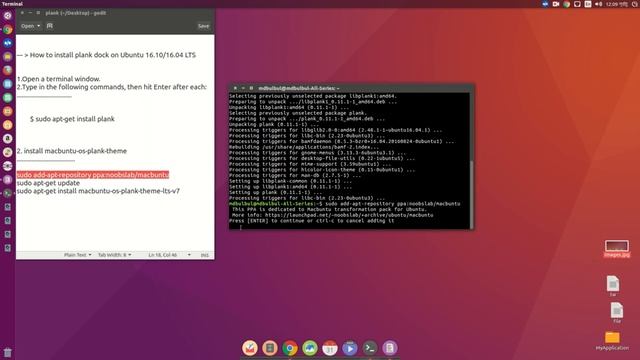Click the terminal scrollbar handle
The height and width of the screenshot is (360, 640).
(x=471, y=194)
